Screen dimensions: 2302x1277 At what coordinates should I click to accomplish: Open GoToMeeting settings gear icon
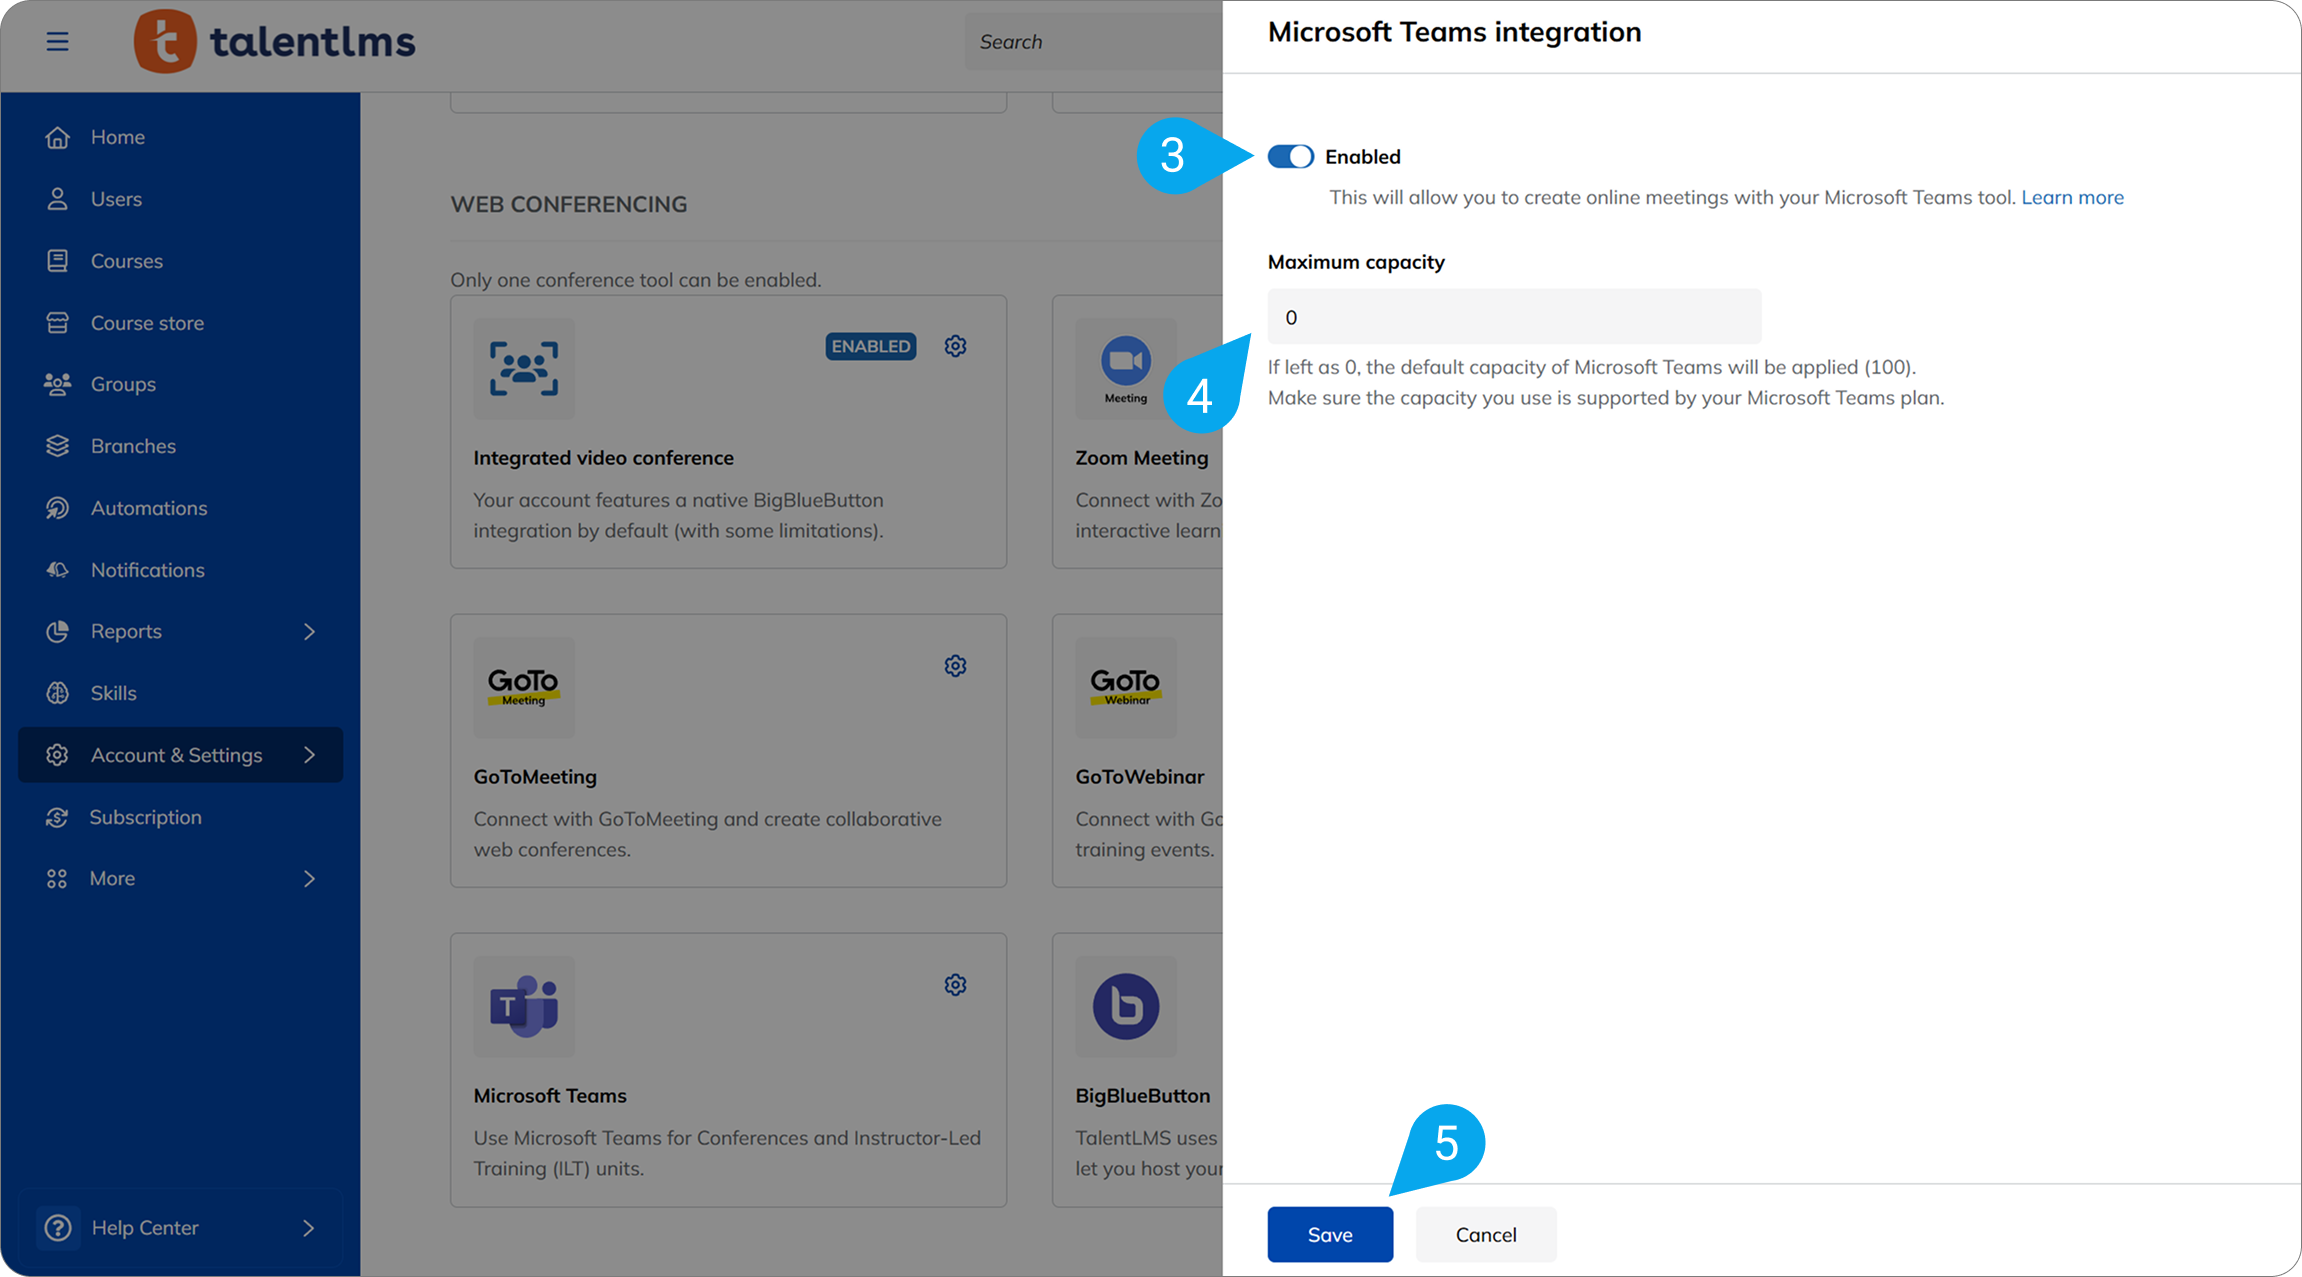[x=955, y=666]
